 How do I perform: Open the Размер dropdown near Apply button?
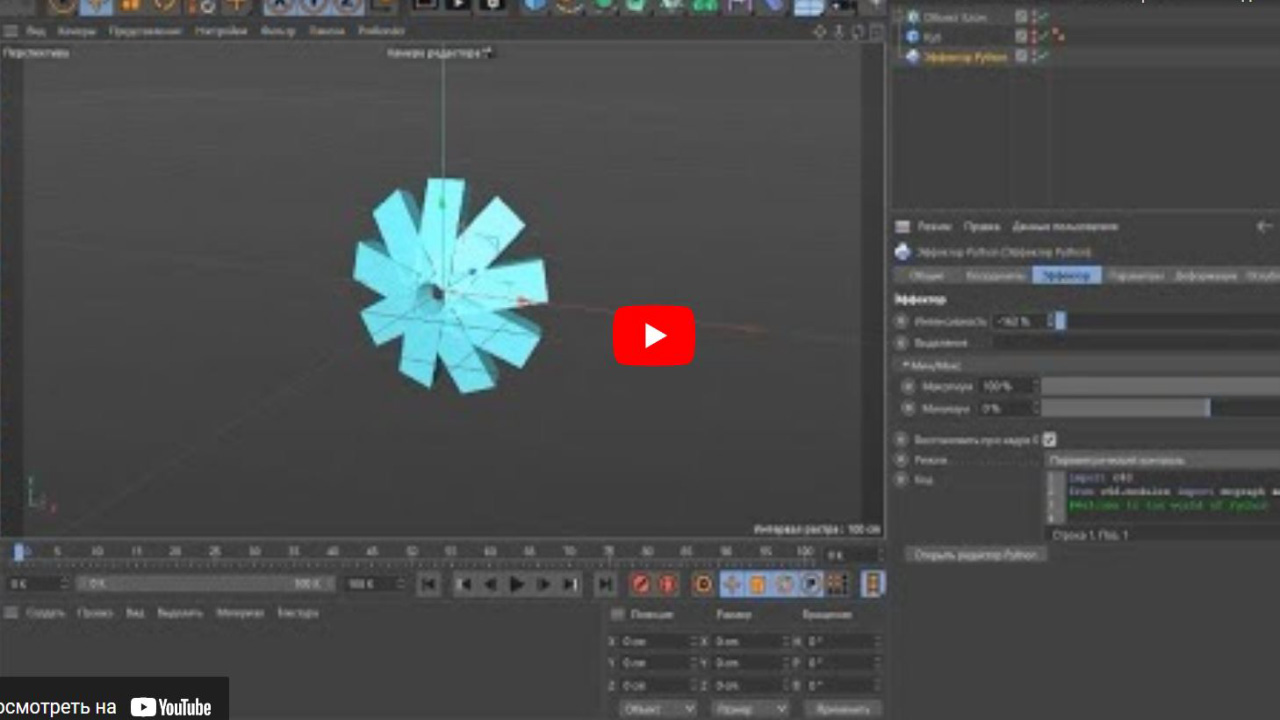(x=750, y=708)
